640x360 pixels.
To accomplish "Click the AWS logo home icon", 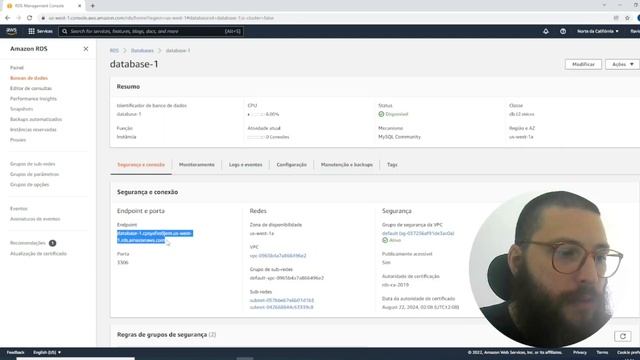I will (x=11, y=31).
